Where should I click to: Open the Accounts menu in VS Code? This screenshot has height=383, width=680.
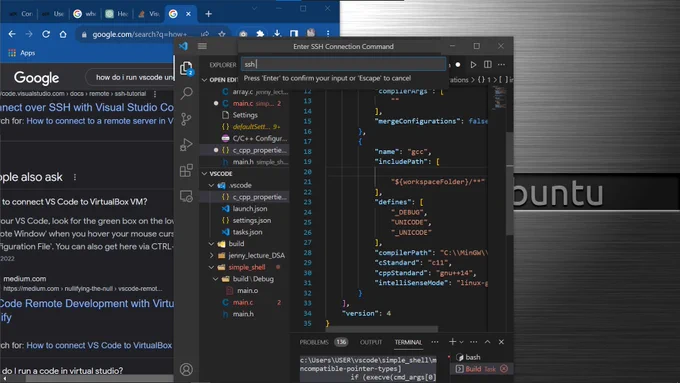[186, 369]
